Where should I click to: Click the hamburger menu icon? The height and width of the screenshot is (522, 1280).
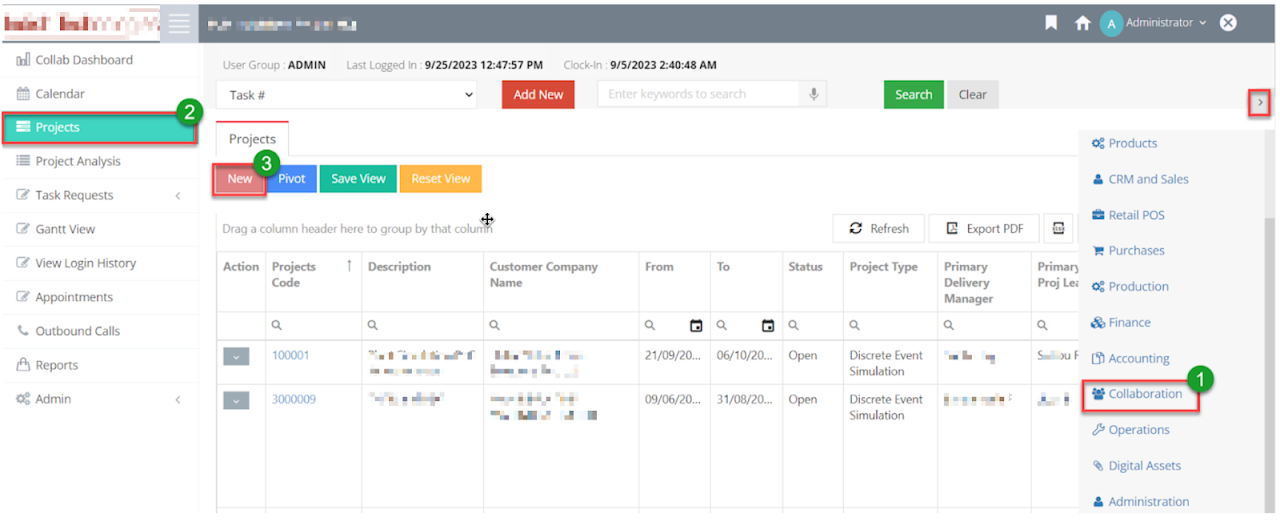click(x=179, y=24)
